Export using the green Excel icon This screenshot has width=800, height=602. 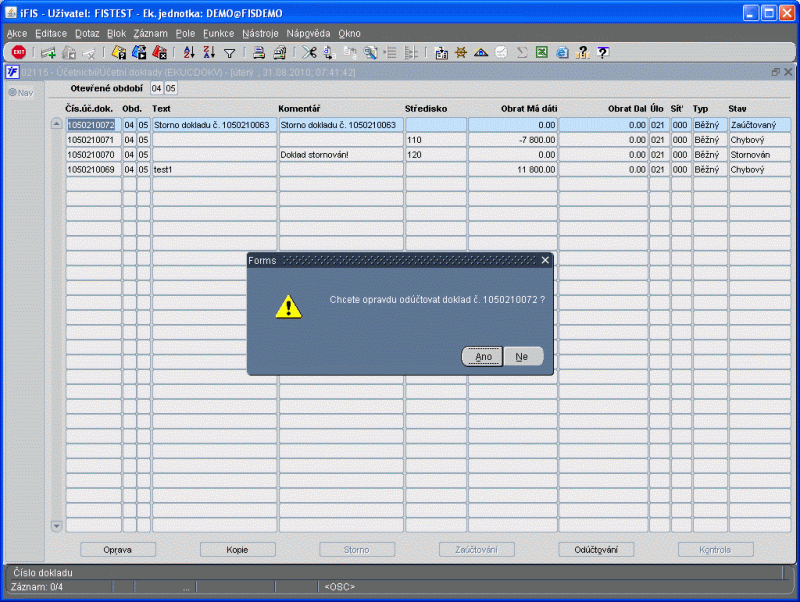pos(542,52)
